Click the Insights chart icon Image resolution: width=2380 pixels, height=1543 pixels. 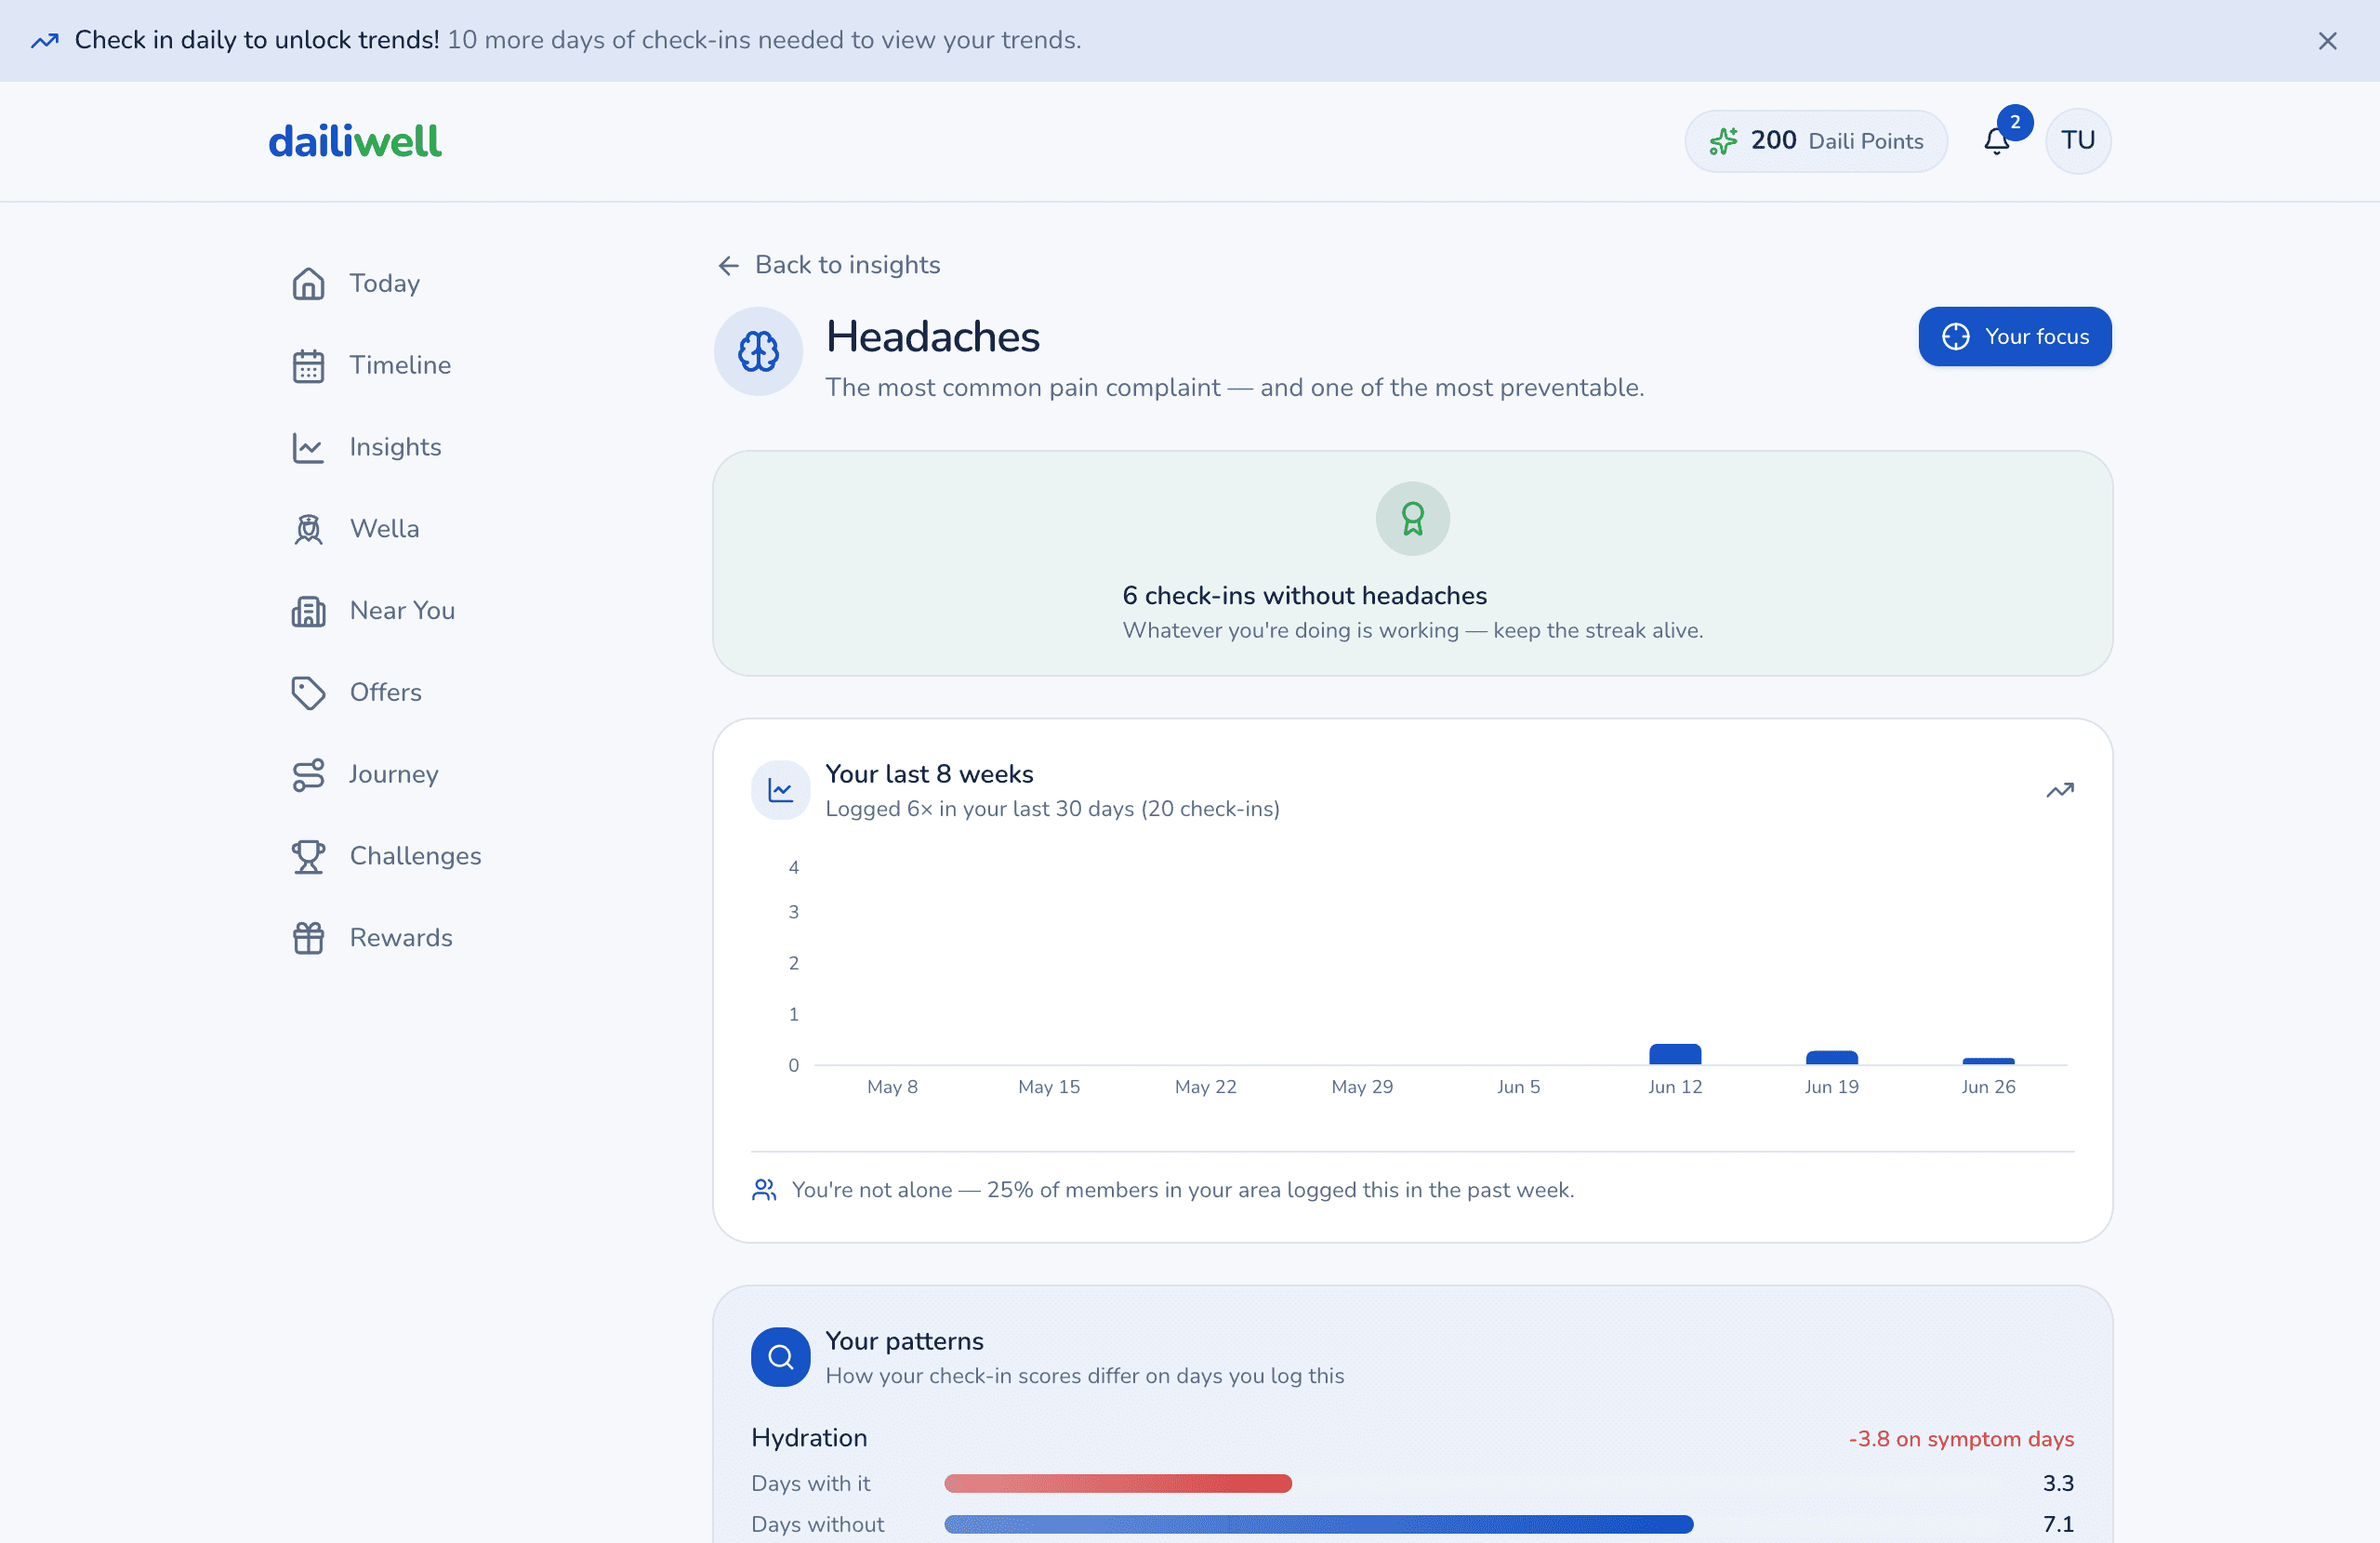308,447
